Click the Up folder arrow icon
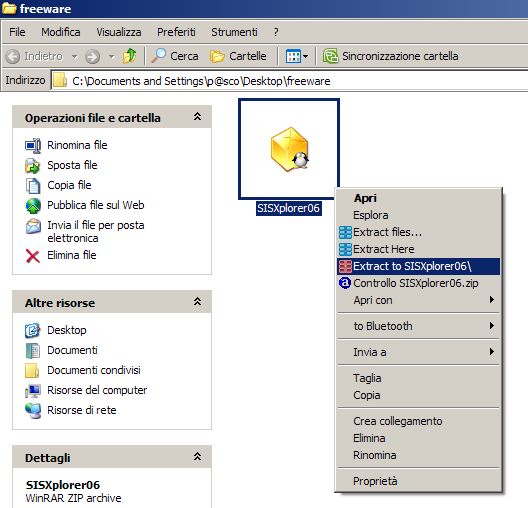The image size is (528, 508). tap(129, 56)
